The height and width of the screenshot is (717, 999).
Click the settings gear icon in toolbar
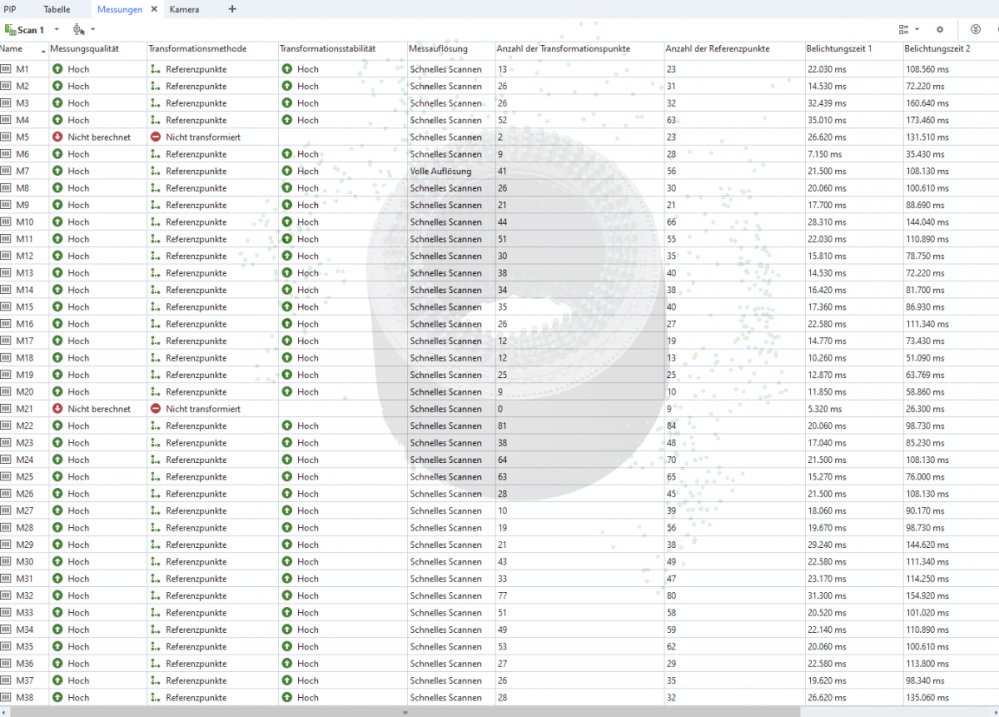click(939, 30)
